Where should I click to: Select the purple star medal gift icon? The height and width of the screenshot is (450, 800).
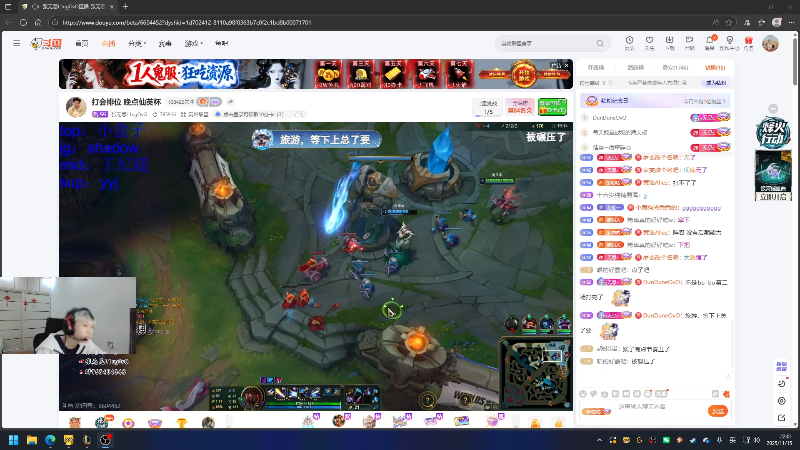[x=128, y=422]
